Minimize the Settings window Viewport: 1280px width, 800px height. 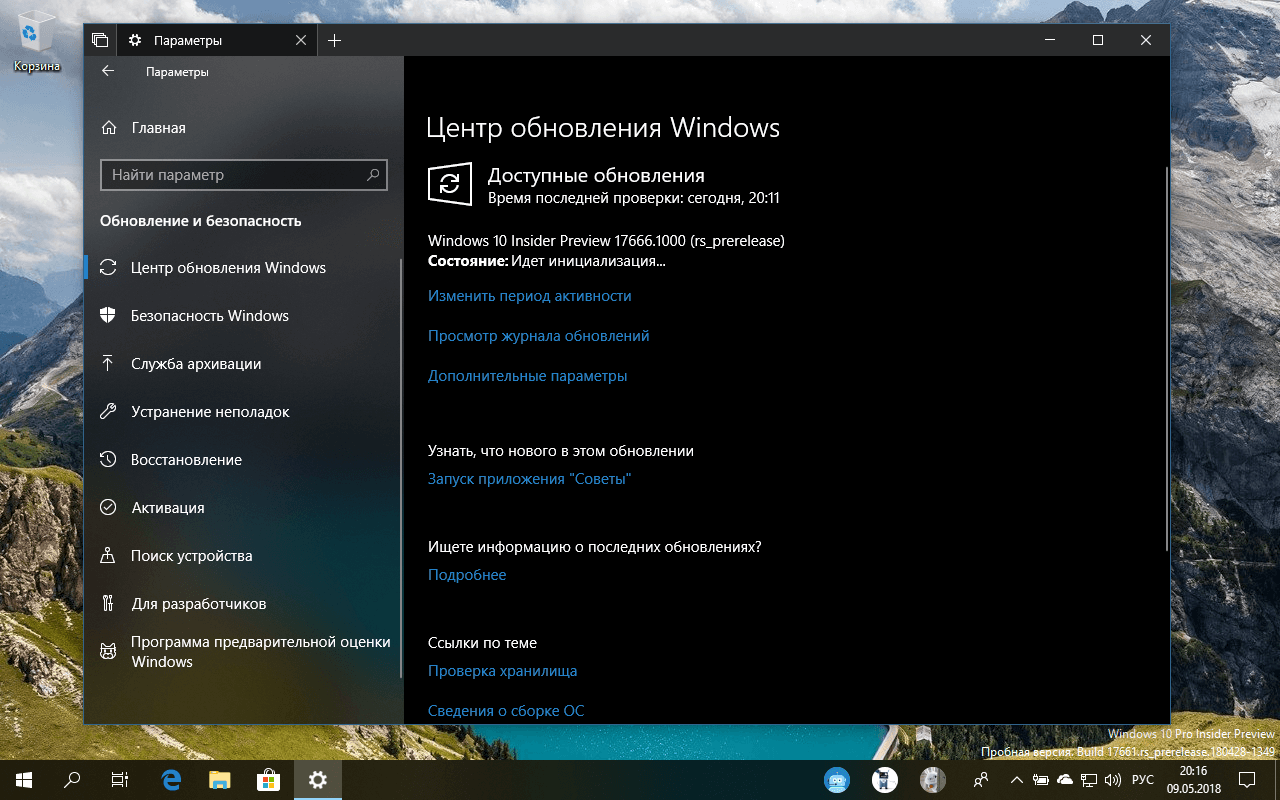click(x=1050, y=40)
